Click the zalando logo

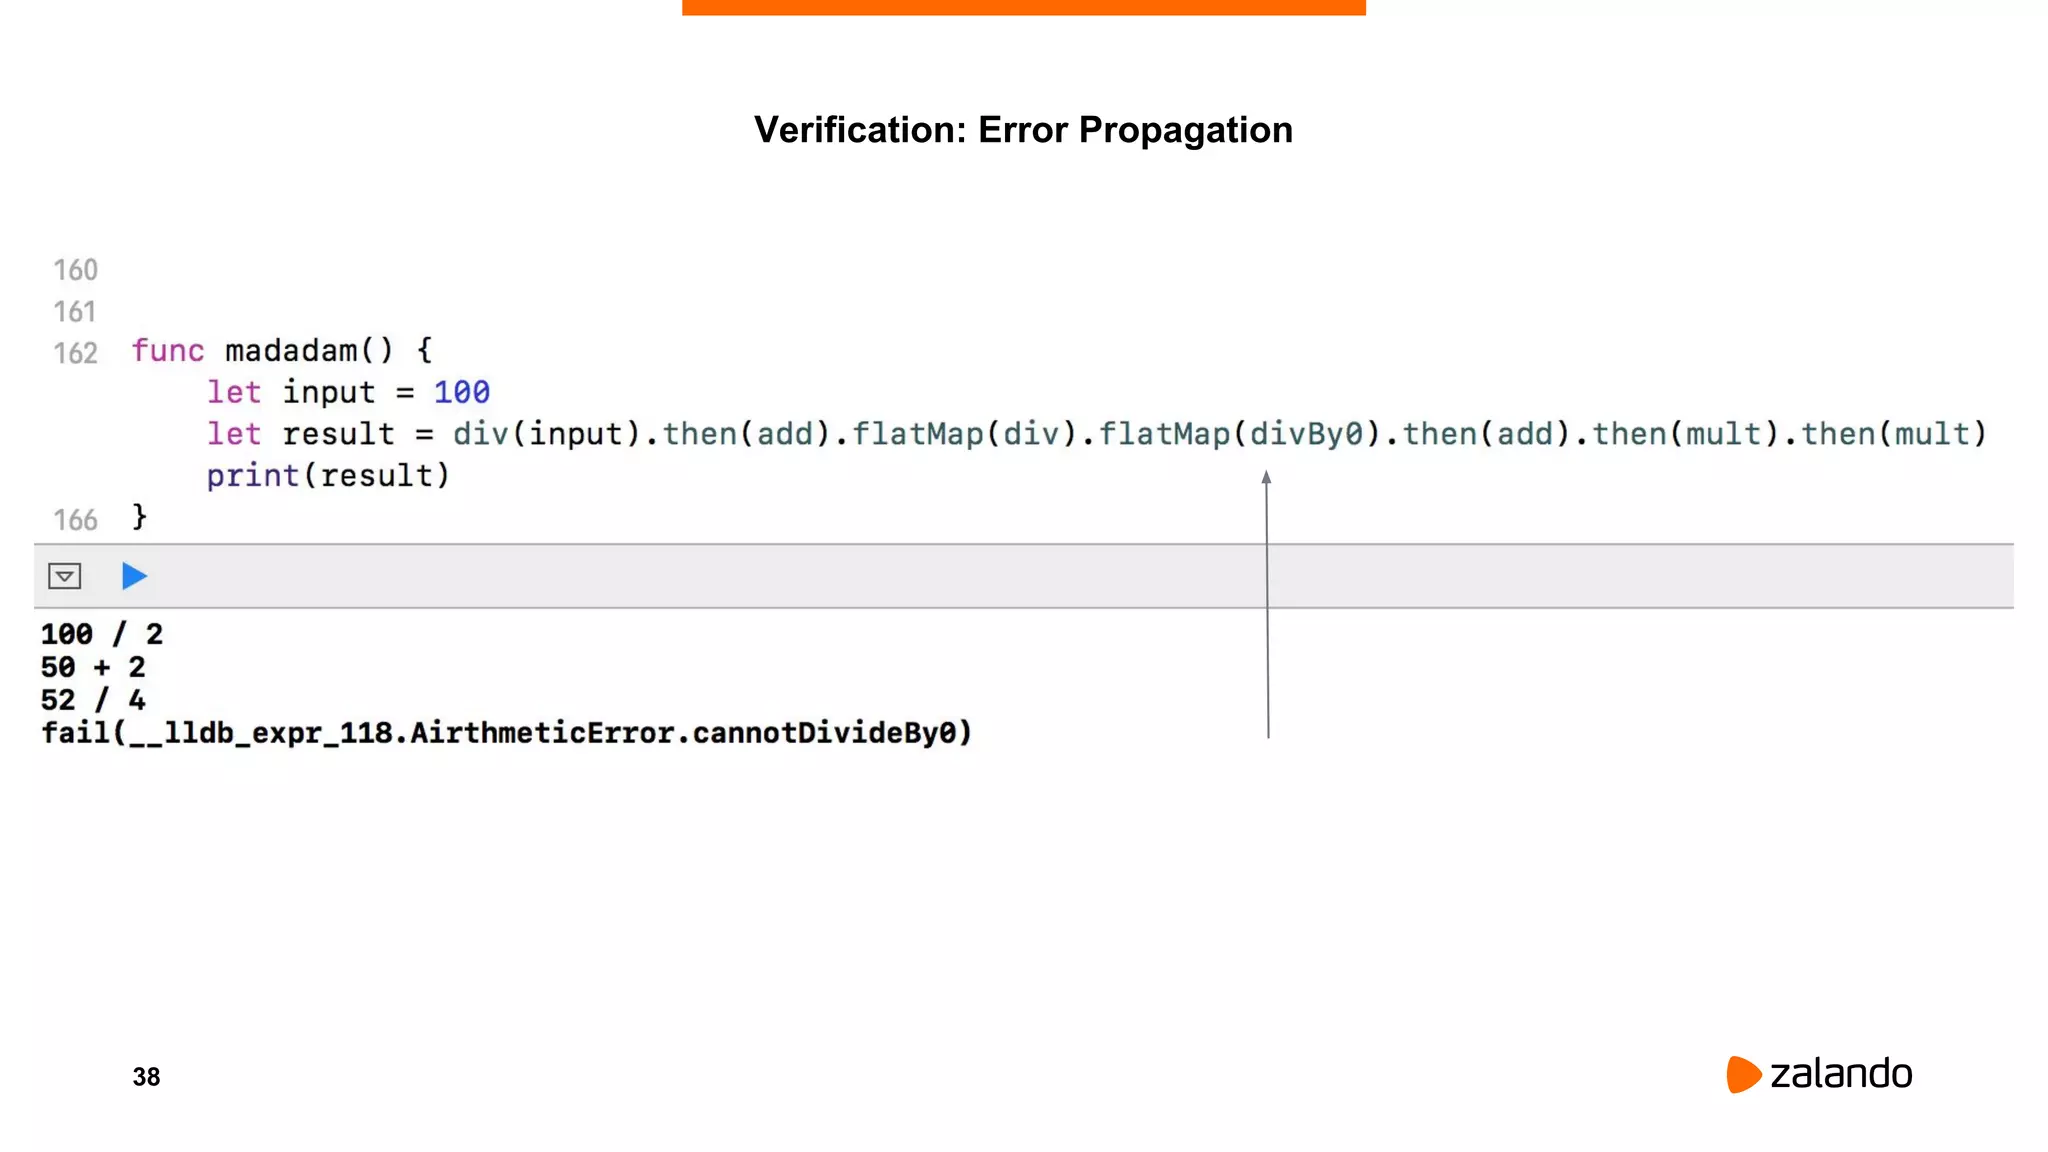tap(1819, 1074)
